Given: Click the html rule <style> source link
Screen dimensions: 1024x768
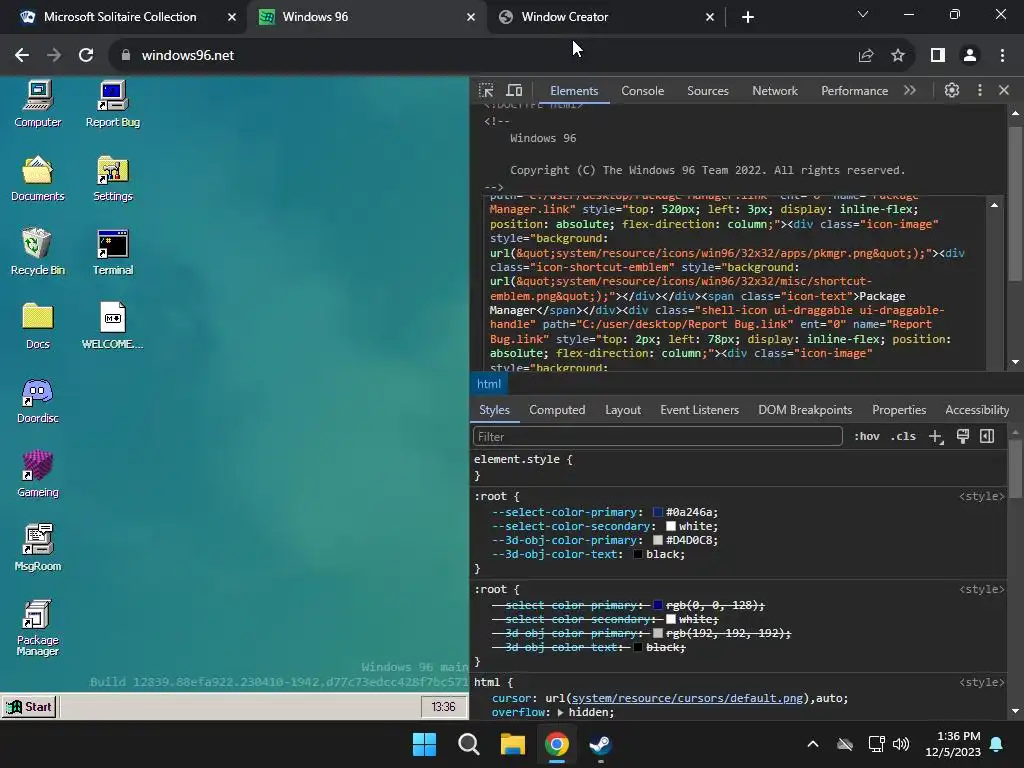Looking at the screenshot, I should pos(982,682).
